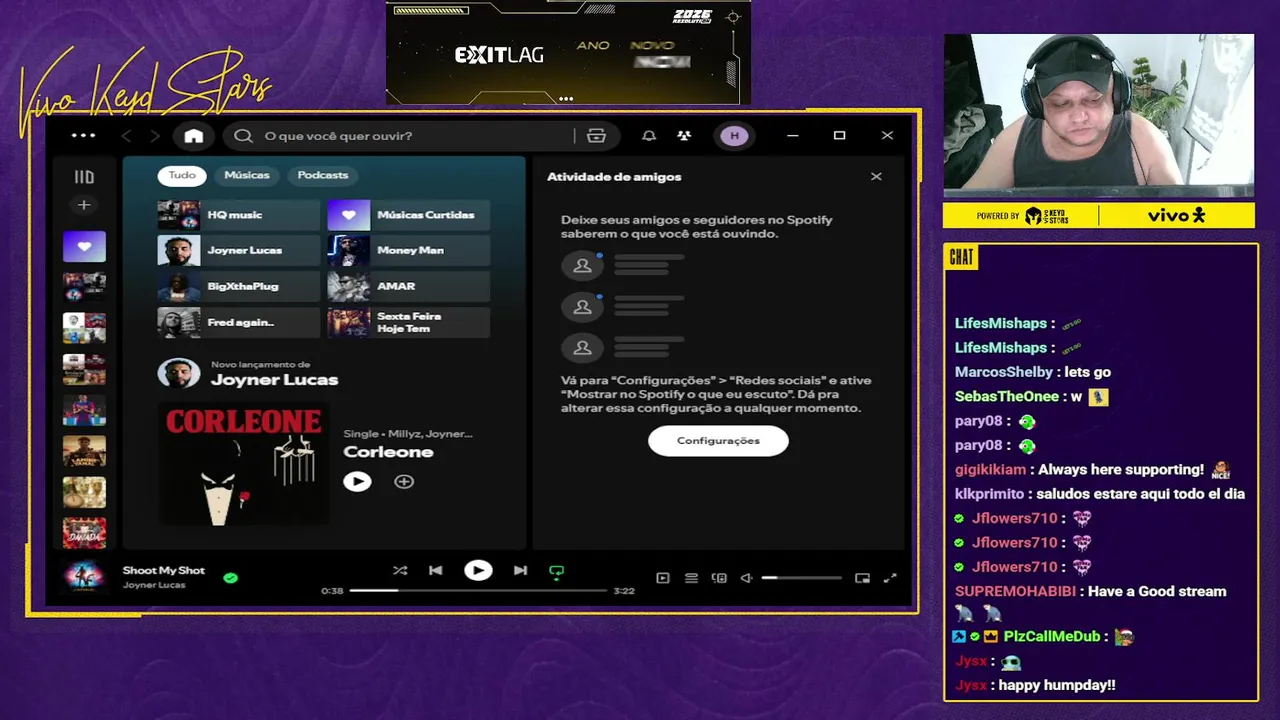1280x720 pixels.
Task: Open Liked Songs heart in sidebar
Action: pos(84,246)
